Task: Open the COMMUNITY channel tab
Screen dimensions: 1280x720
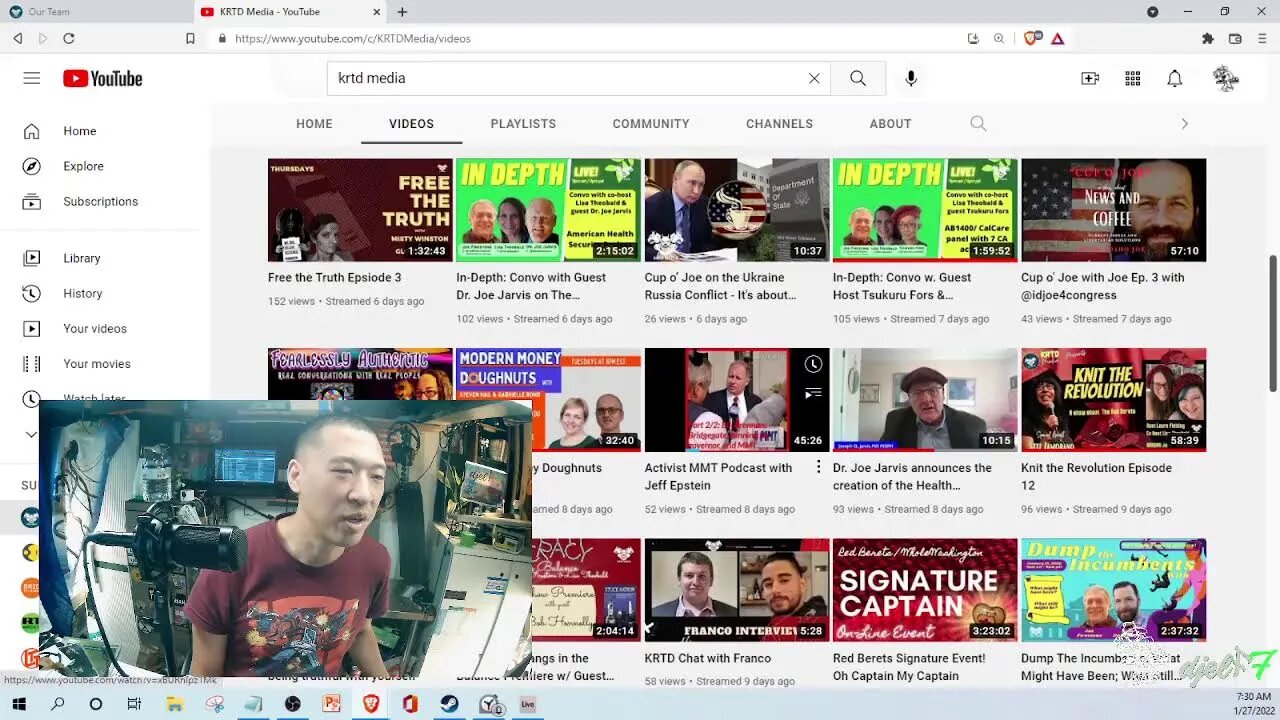Action: point(651,124)
